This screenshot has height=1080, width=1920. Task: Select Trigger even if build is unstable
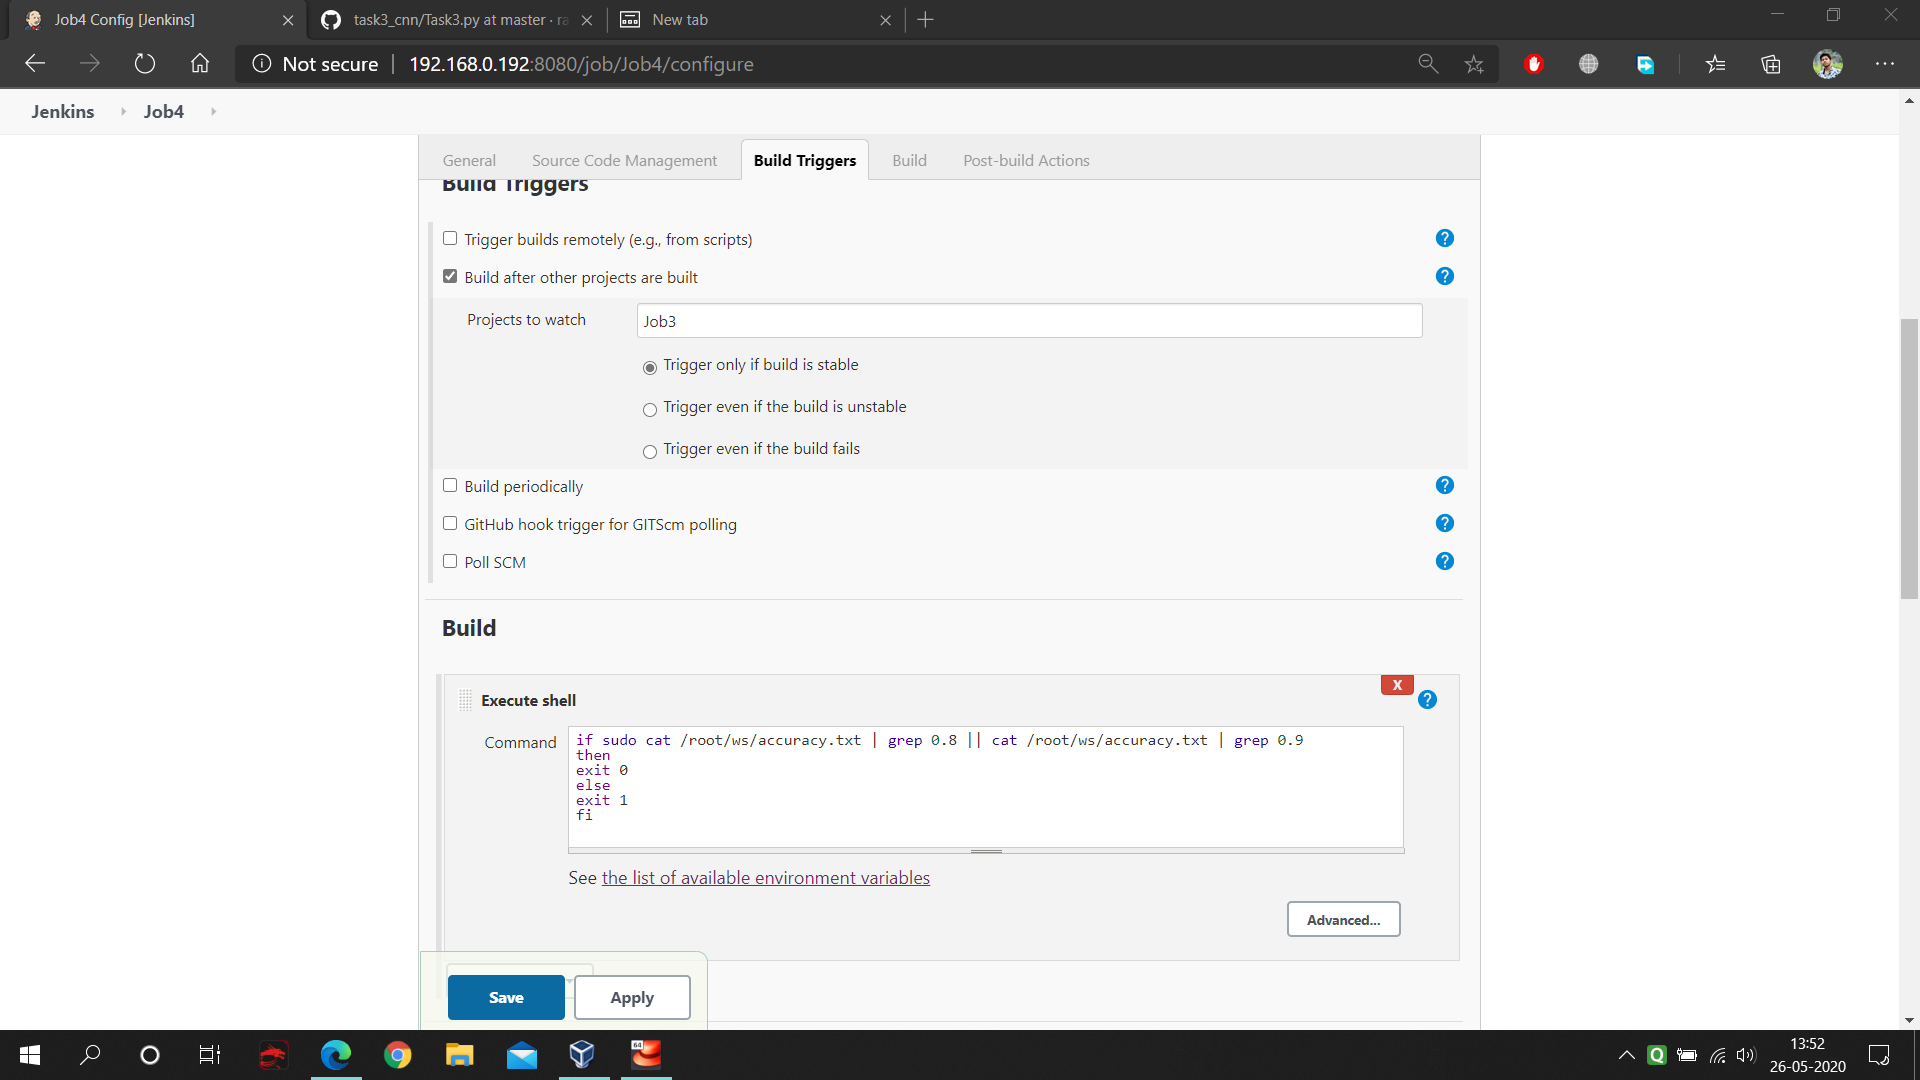[650, 409]
